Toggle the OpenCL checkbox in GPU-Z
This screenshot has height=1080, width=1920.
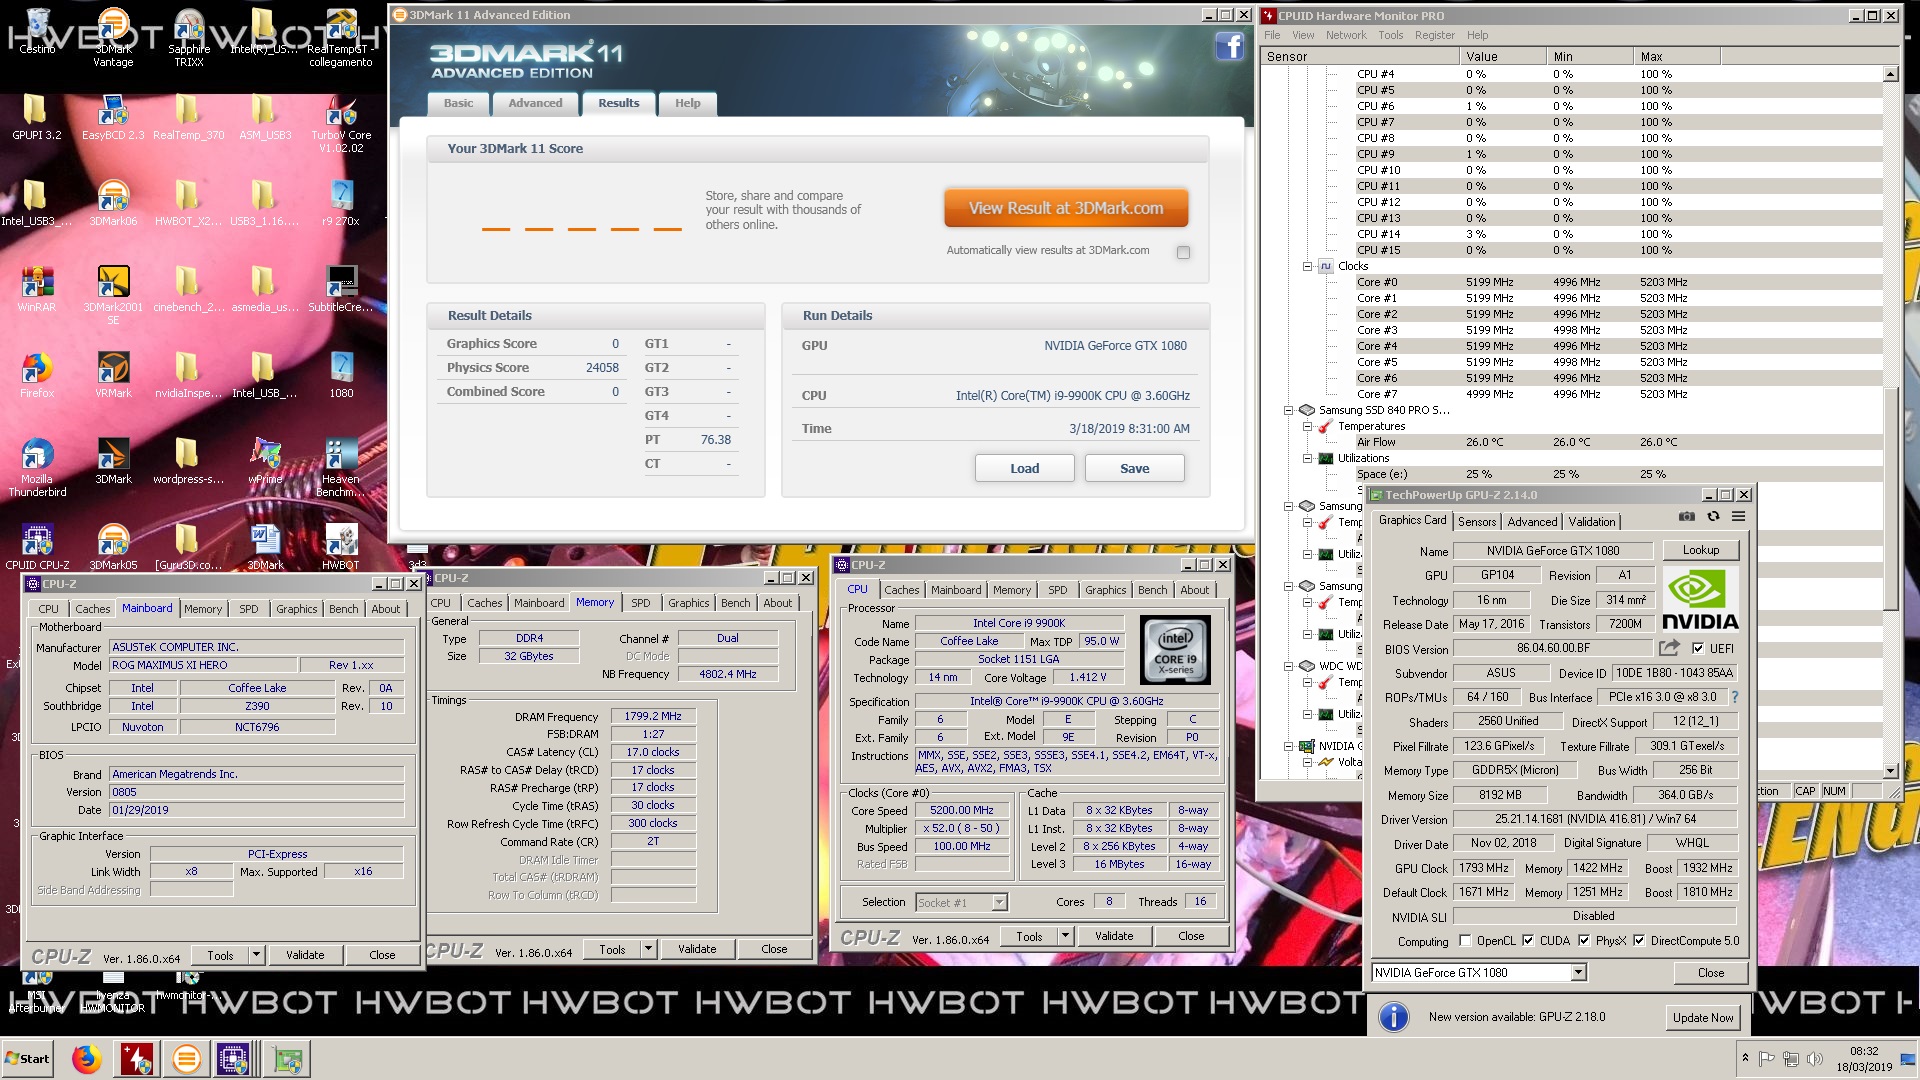click(1465, 940)
